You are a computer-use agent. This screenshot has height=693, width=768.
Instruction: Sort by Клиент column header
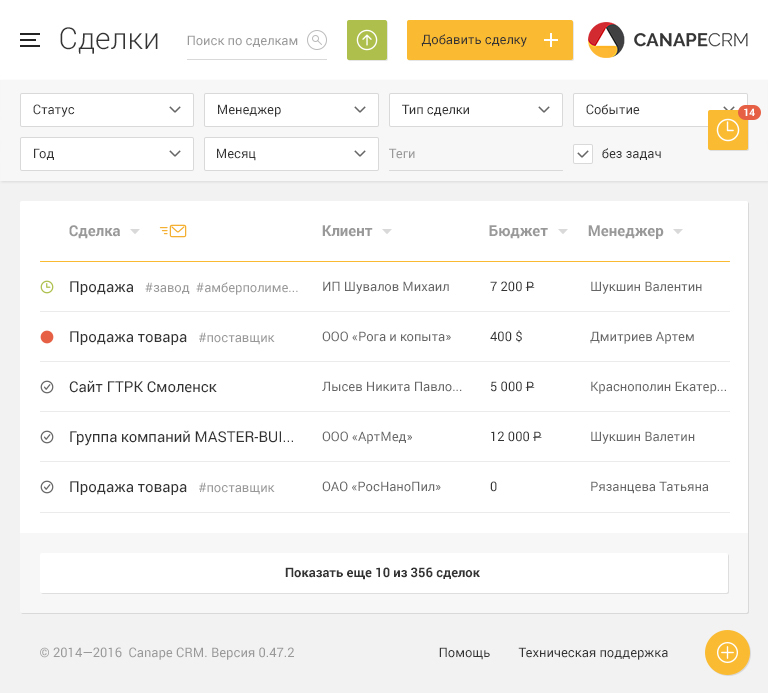coord(357,231)
